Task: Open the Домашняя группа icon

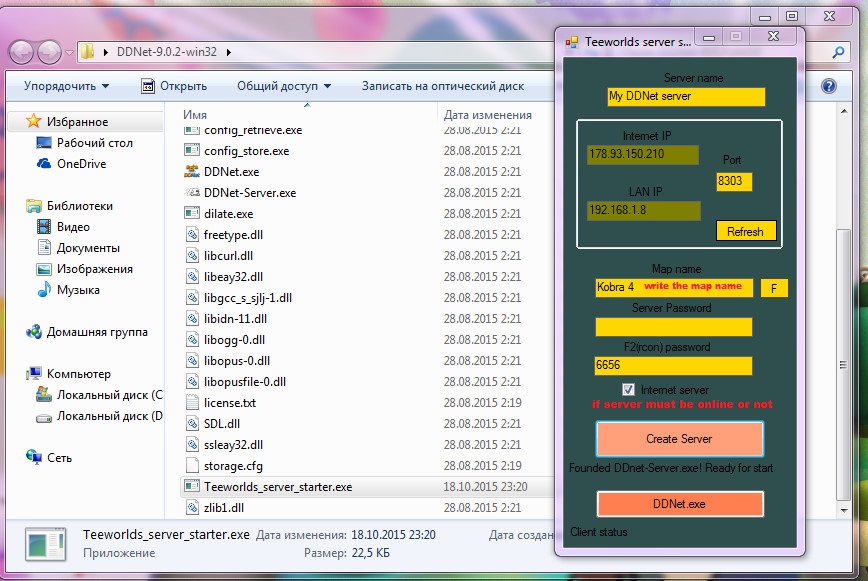Action: click(x=35, y=332)
